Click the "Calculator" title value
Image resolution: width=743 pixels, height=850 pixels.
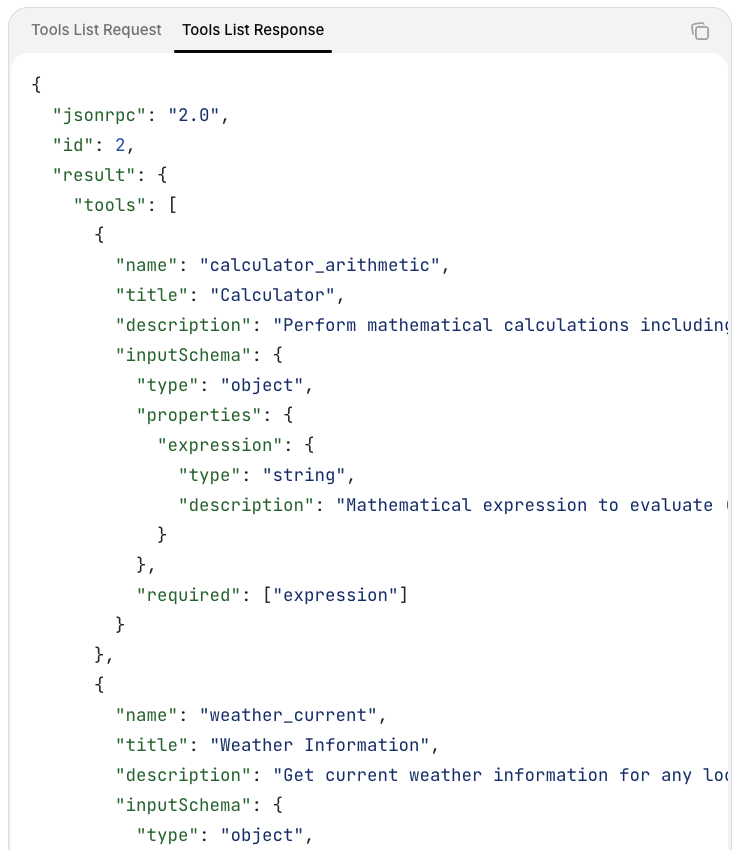click(x=272, y=295)
